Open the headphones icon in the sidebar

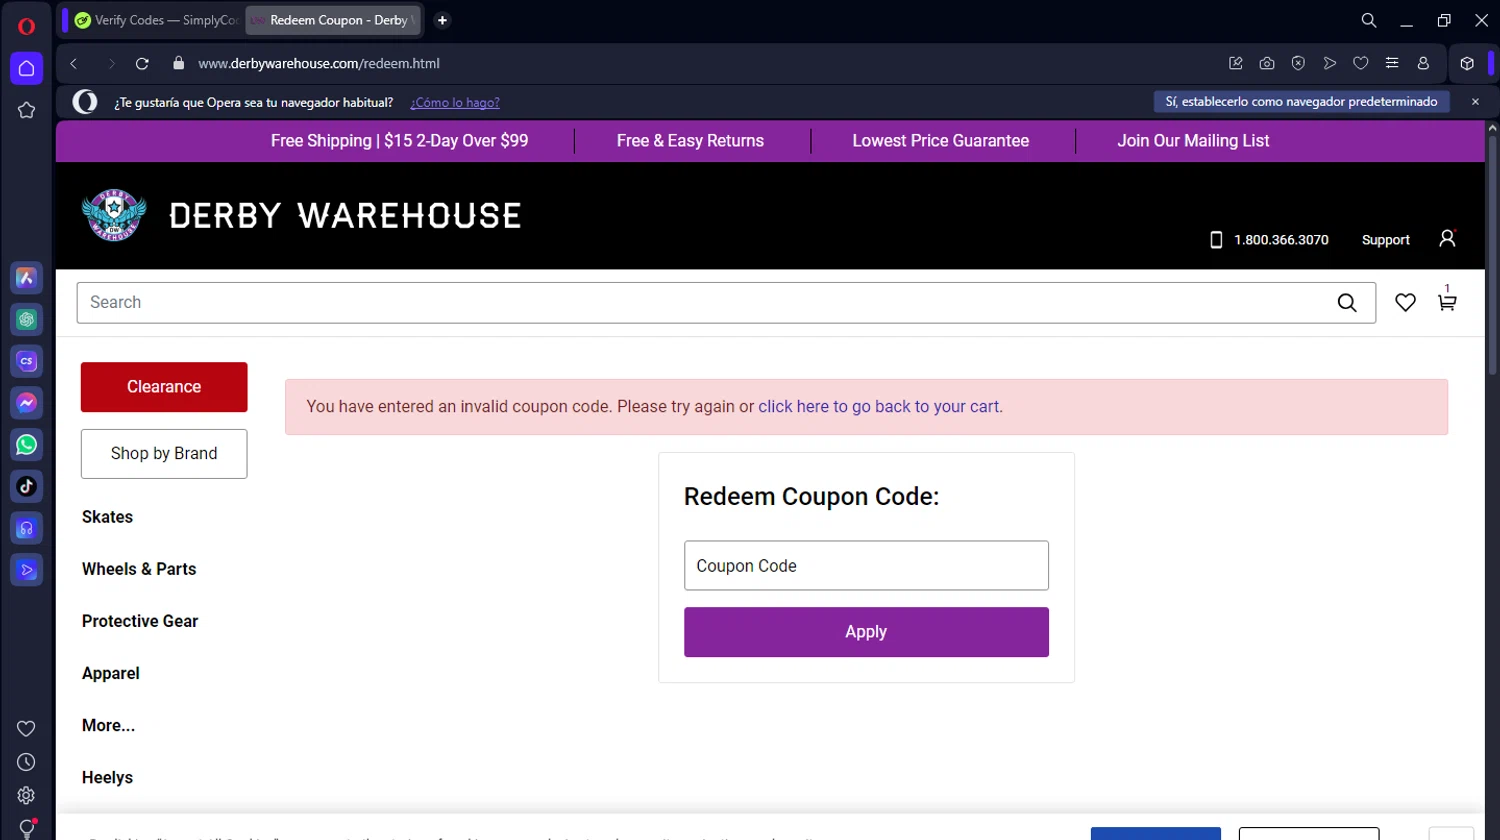coord(27,528)
